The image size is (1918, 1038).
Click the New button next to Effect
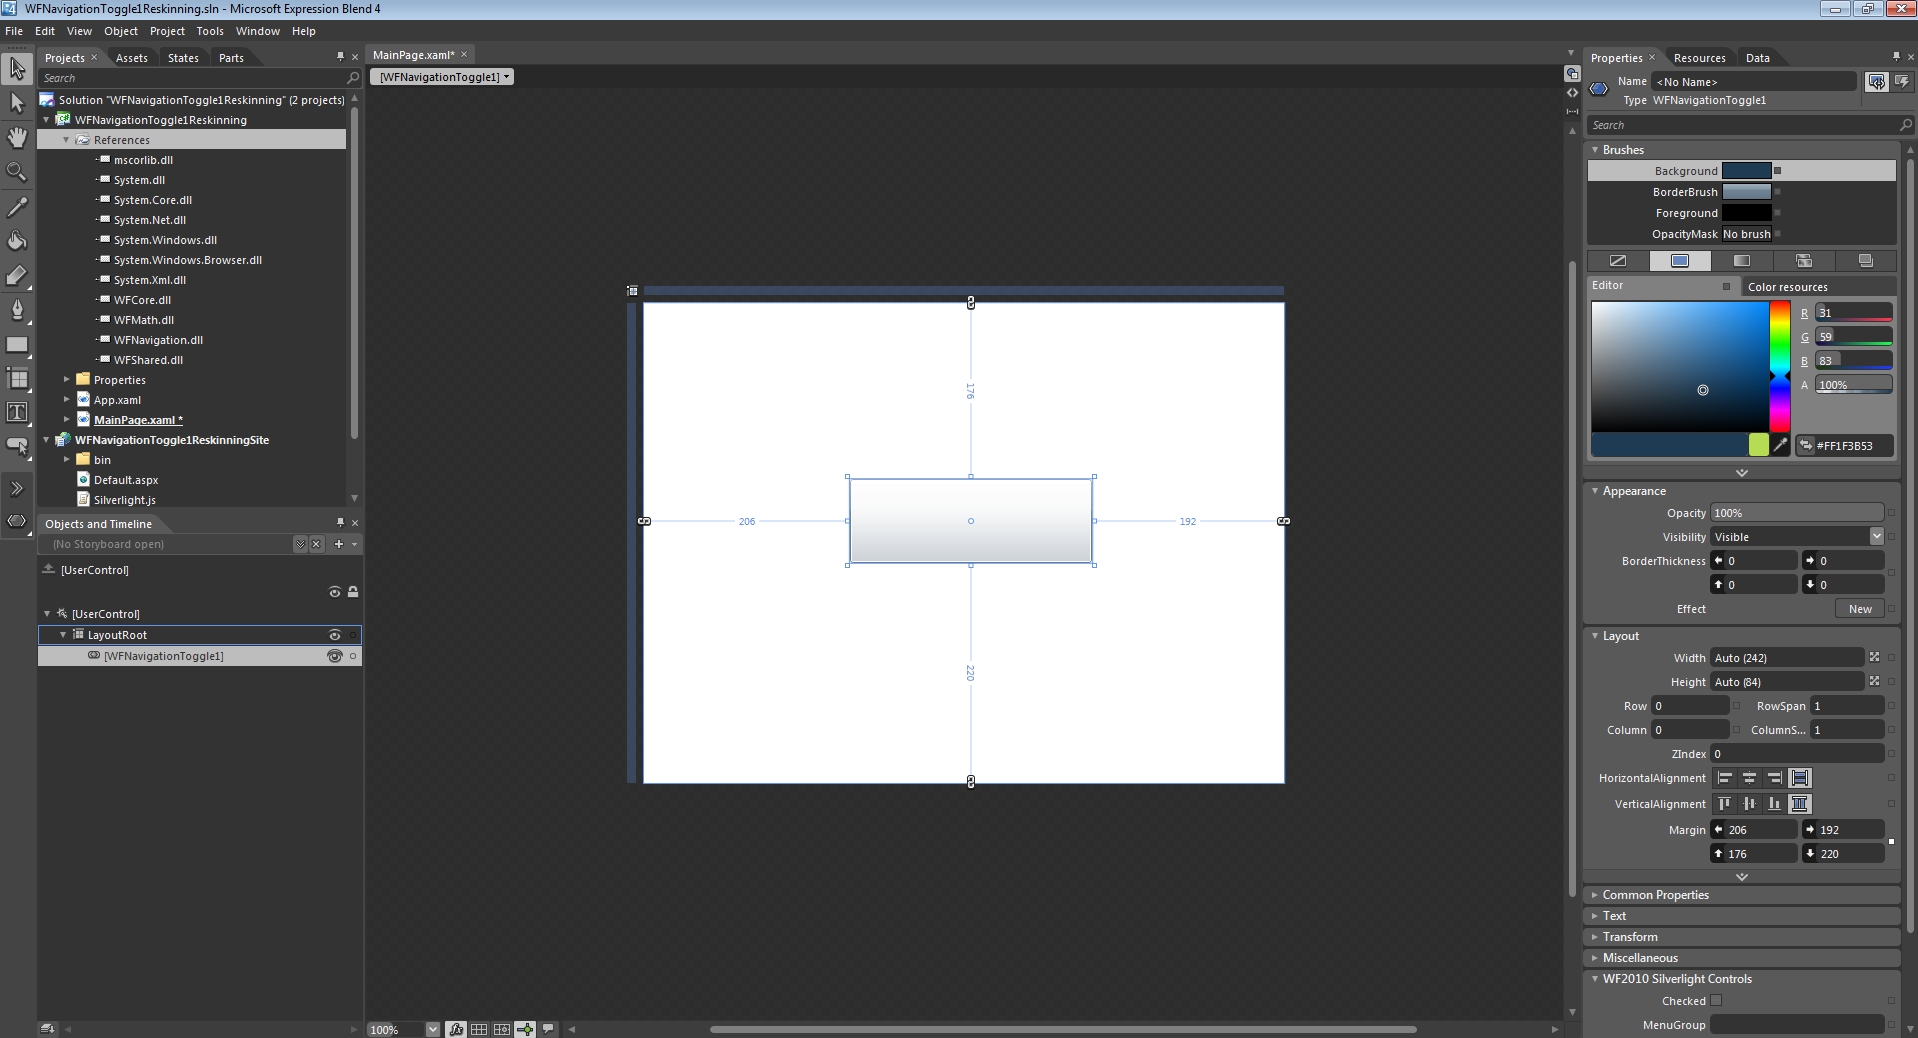click(1858, 609)
